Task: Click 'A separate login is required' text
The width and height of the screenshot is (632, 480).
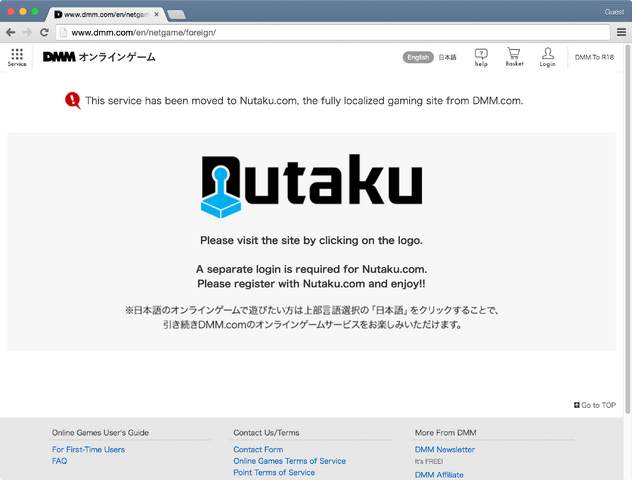Action: pos(311,269)
